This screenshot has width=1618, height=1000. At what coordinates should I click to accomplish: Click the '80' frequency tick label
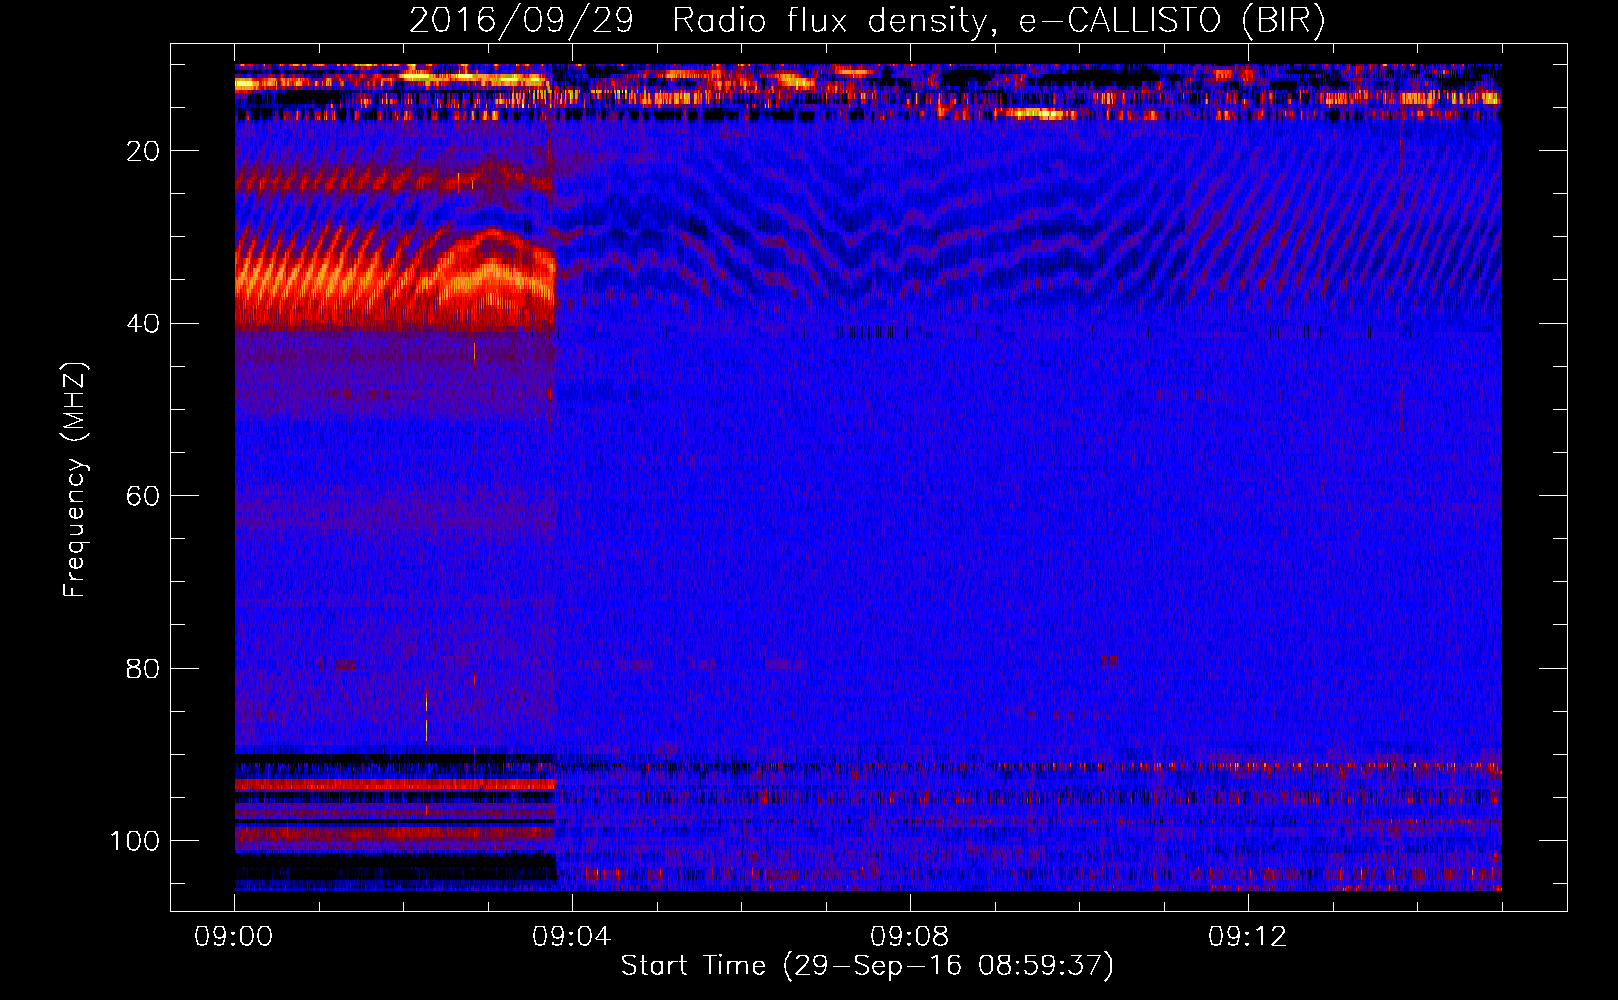point(144,668)
